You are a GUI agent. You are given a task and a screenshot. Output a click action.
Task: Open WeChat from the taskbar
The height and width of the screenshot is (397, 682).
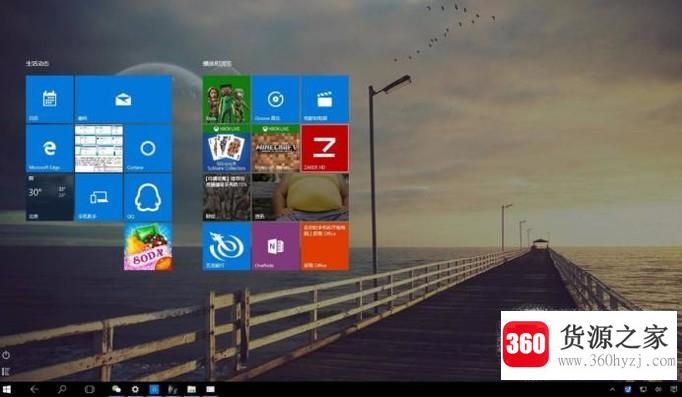click(116, 390)
